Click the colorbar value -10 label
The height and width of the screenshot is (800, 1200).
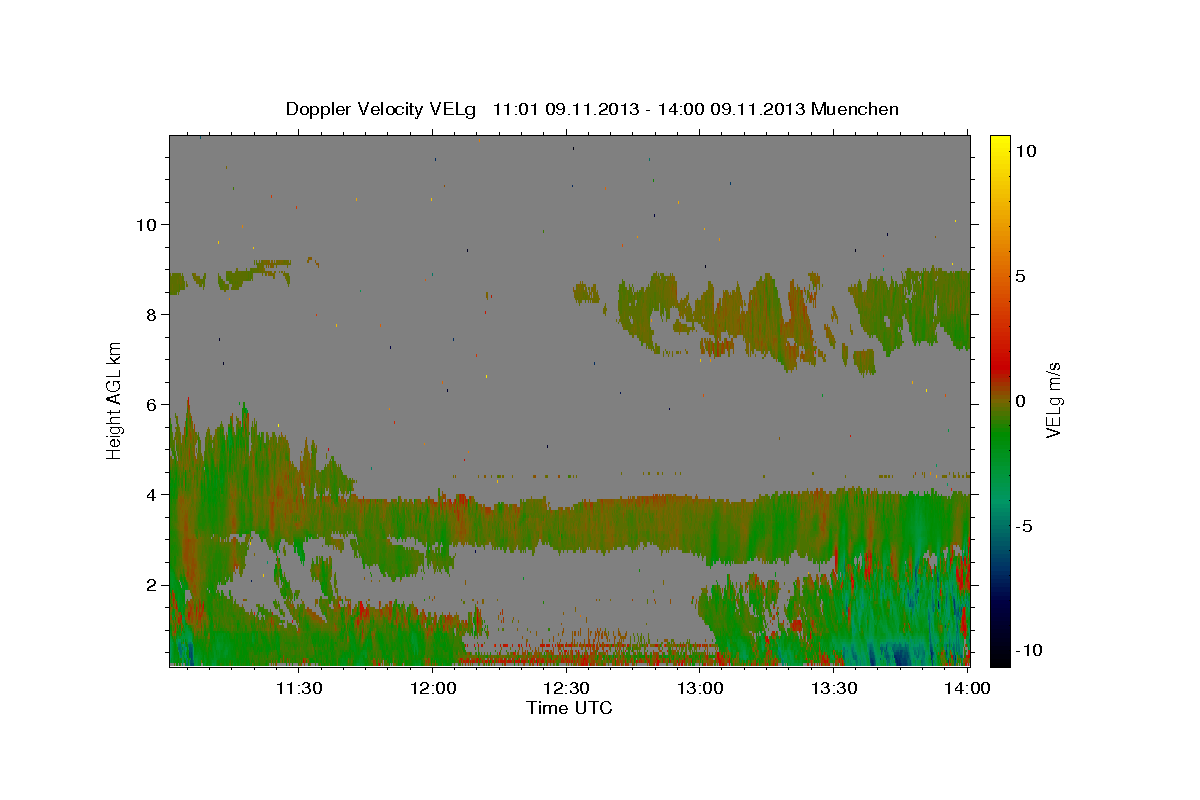coord(1031,650)
